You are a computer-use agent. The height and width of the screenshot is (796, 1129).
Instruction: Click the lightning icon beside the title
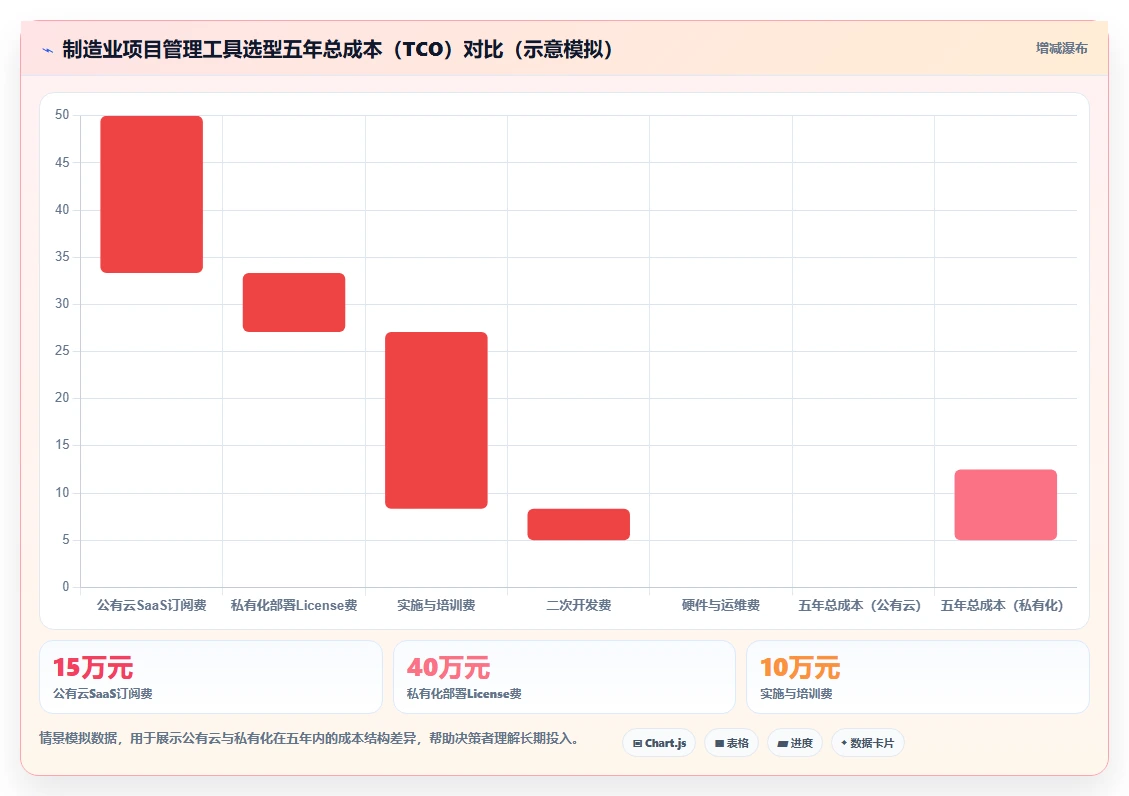pos(48,50)
